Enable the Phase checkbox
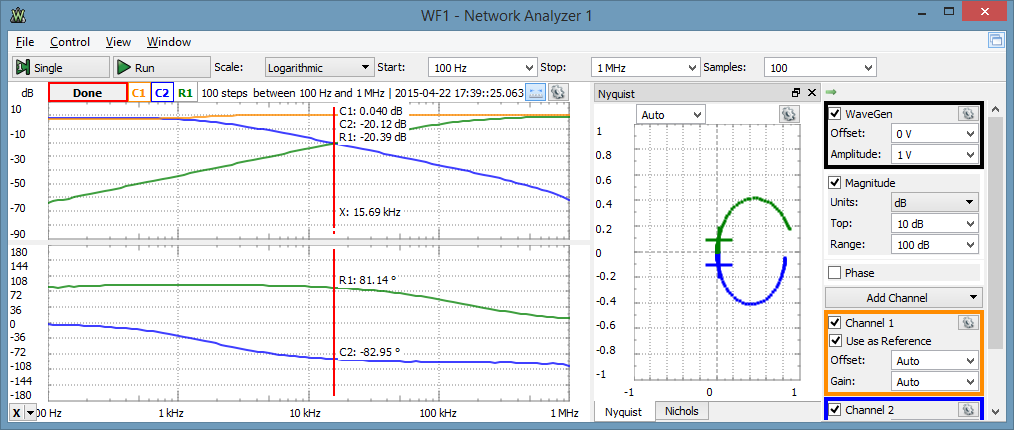1014x430 pixels. click(x=836, y=273)
